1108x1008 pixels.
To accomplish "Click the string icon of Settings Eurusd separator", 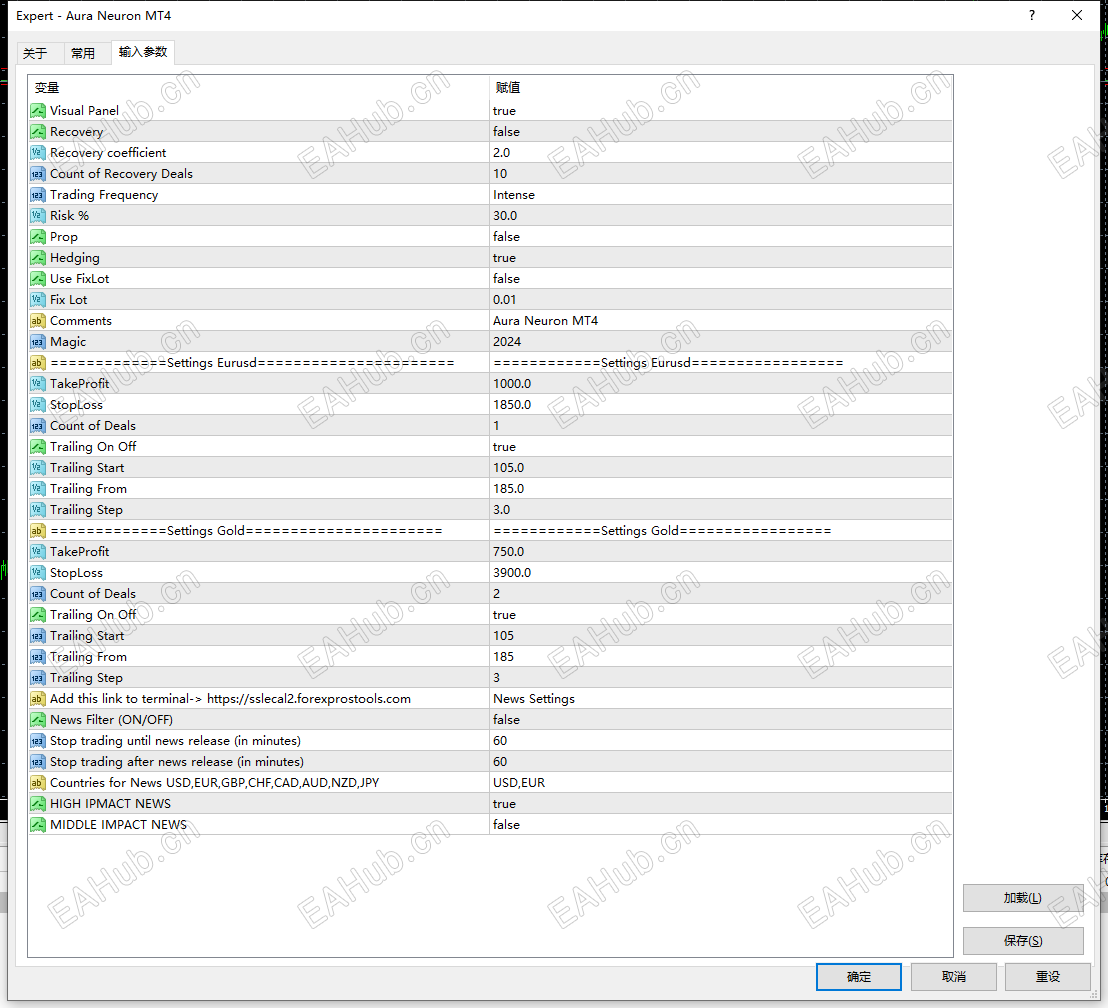I will (x=38, y=363).
